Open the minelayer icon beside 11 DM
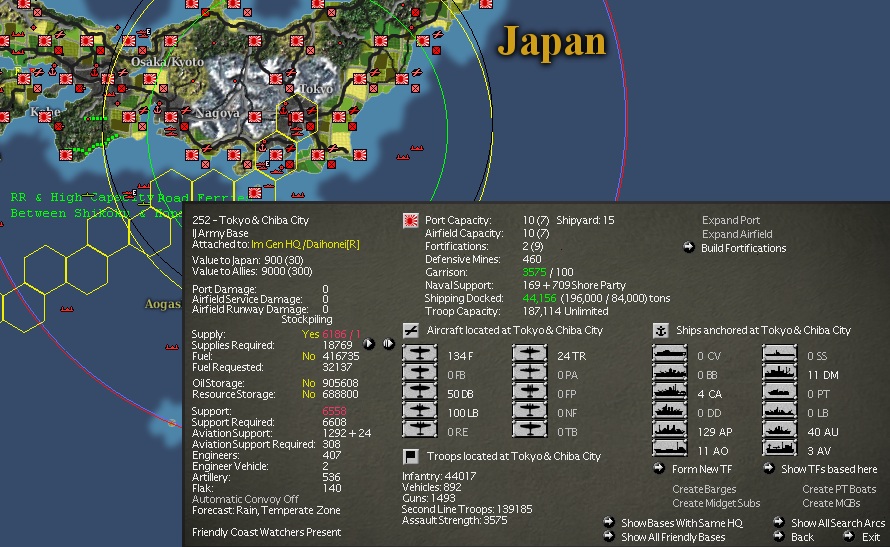Image resolution: width=890 pixels, height=547 pixels. (779, 373)
